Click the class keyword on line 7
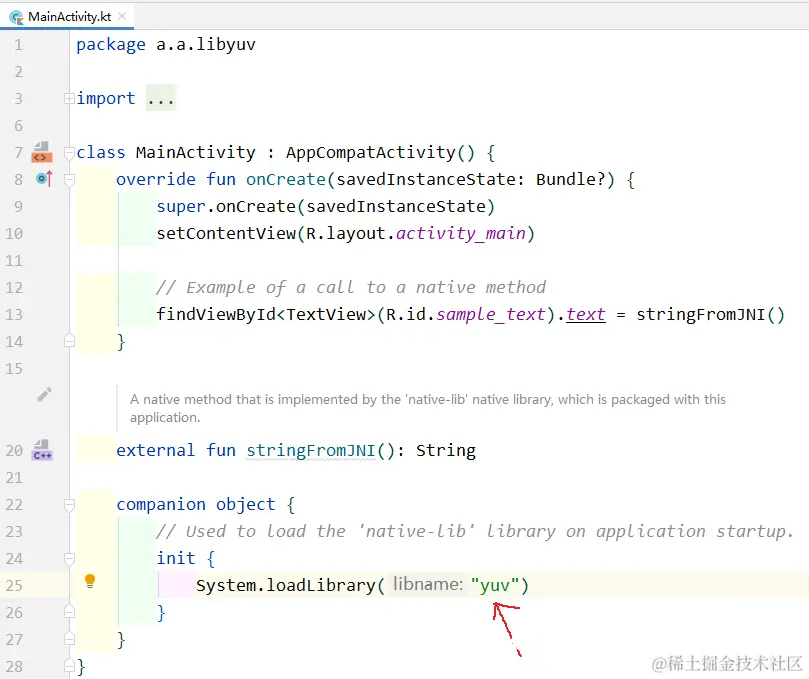Image resolution: width=809 pixels, height=679 pixels. point(101,152)
